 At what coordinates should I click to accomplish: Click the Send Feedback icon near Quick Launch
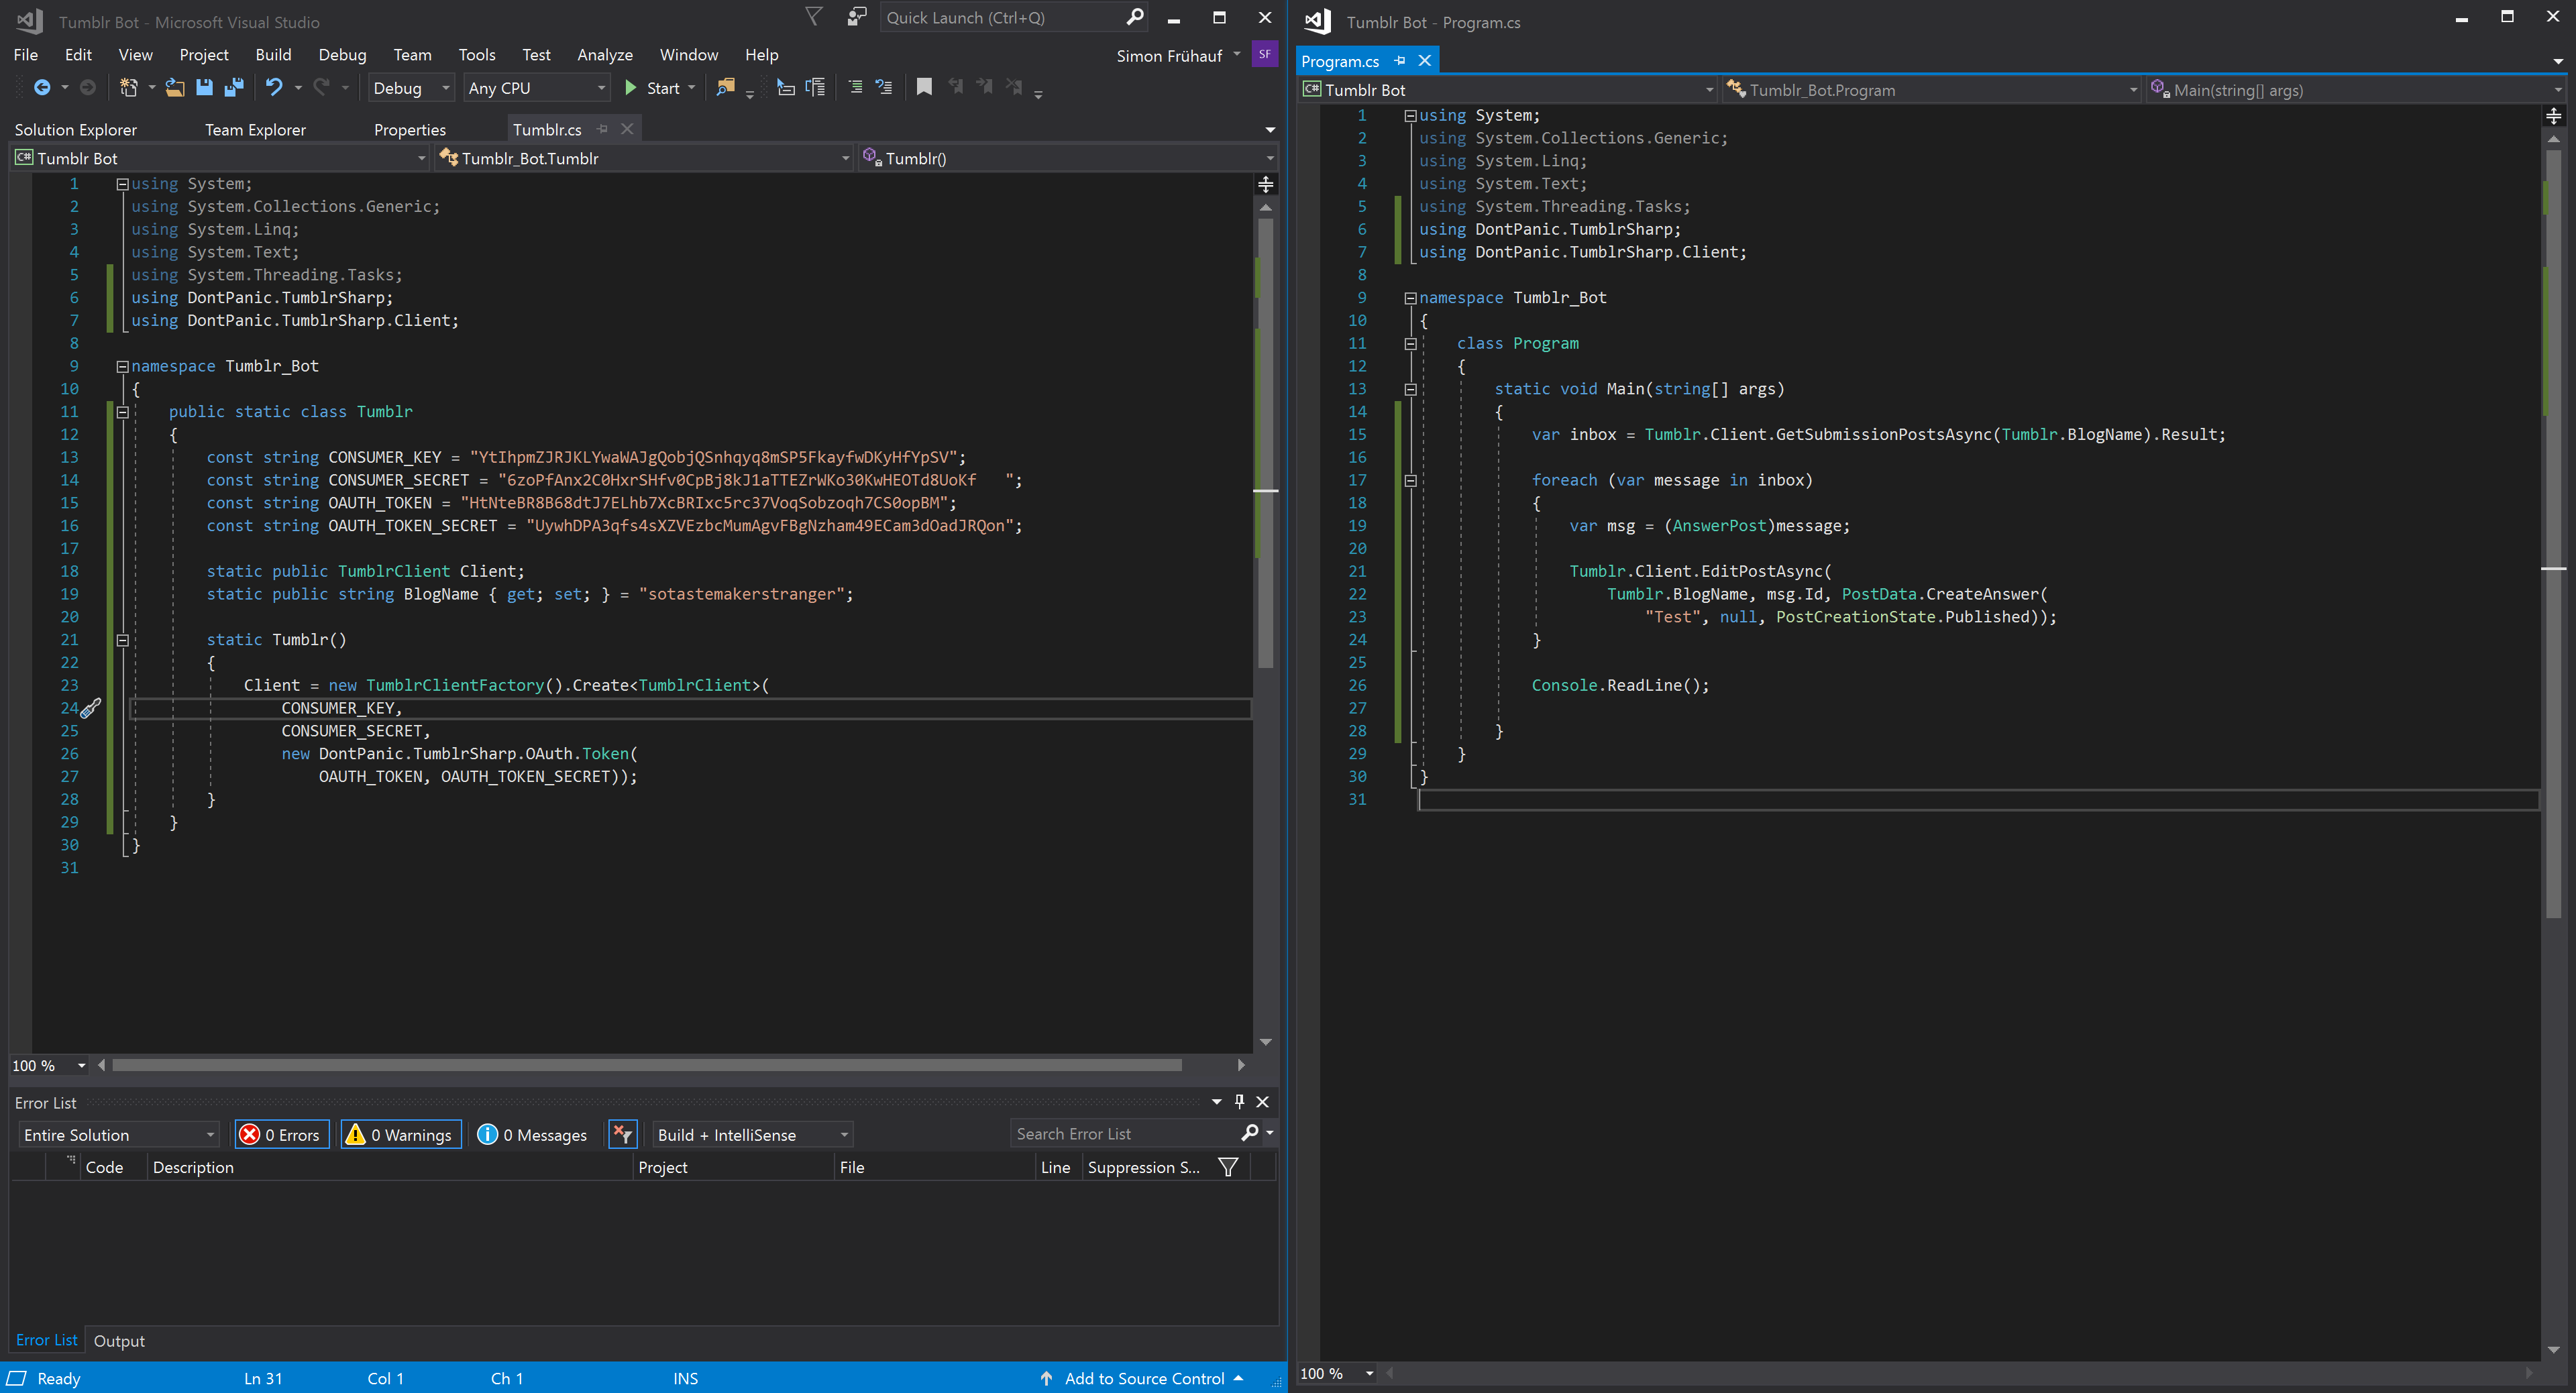(x=856, y=17)
